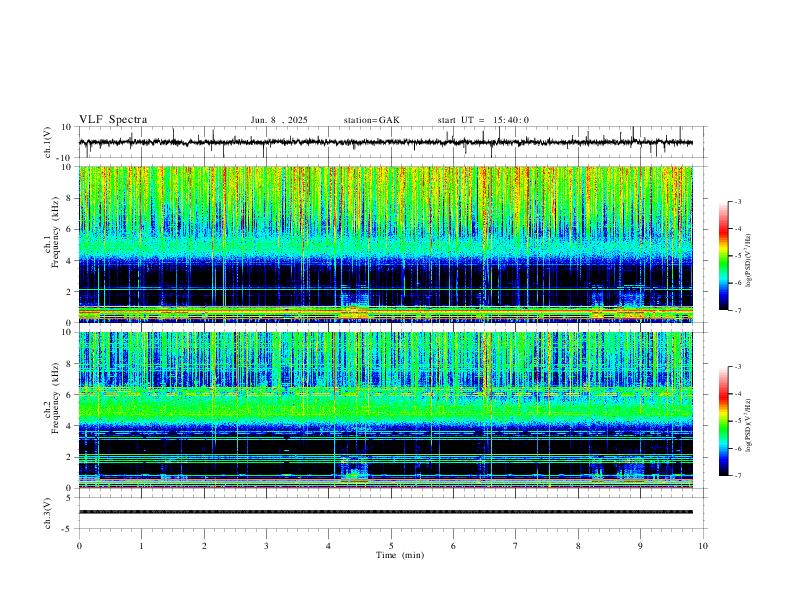Click tick "3" on the Time axis
This screenshot has width=792, height=612.
[x=266, y=546]
